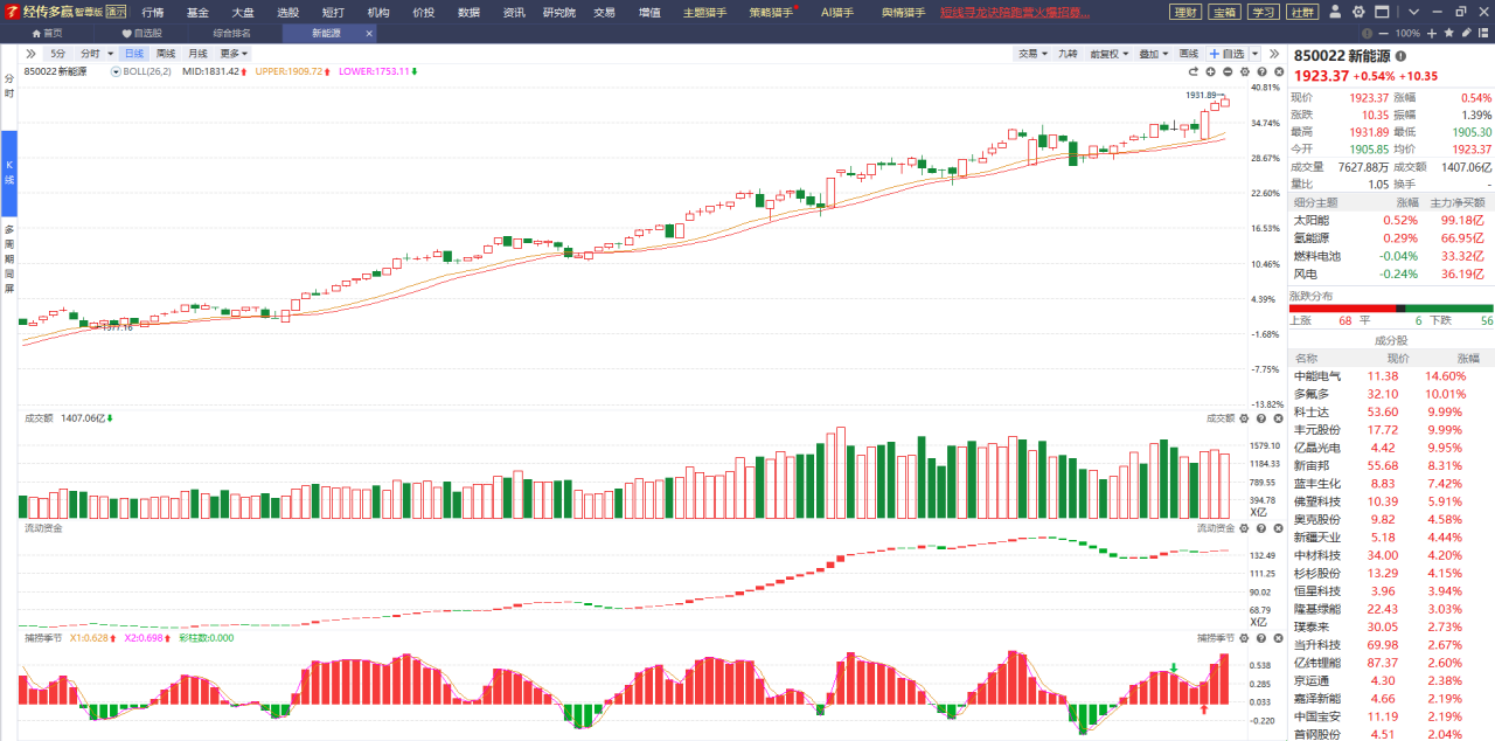Click the user account icon in title bar
The width and height of the screenshot is (1495, 741).
point(1337,12)
